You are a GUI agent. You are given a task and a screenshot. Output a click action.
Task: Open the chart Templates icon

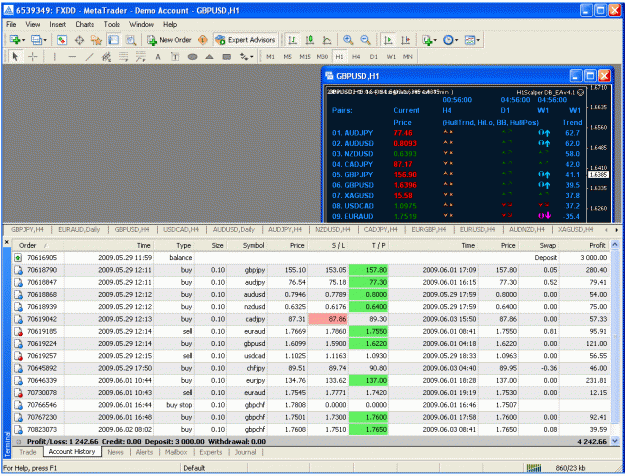coord(470,40)
